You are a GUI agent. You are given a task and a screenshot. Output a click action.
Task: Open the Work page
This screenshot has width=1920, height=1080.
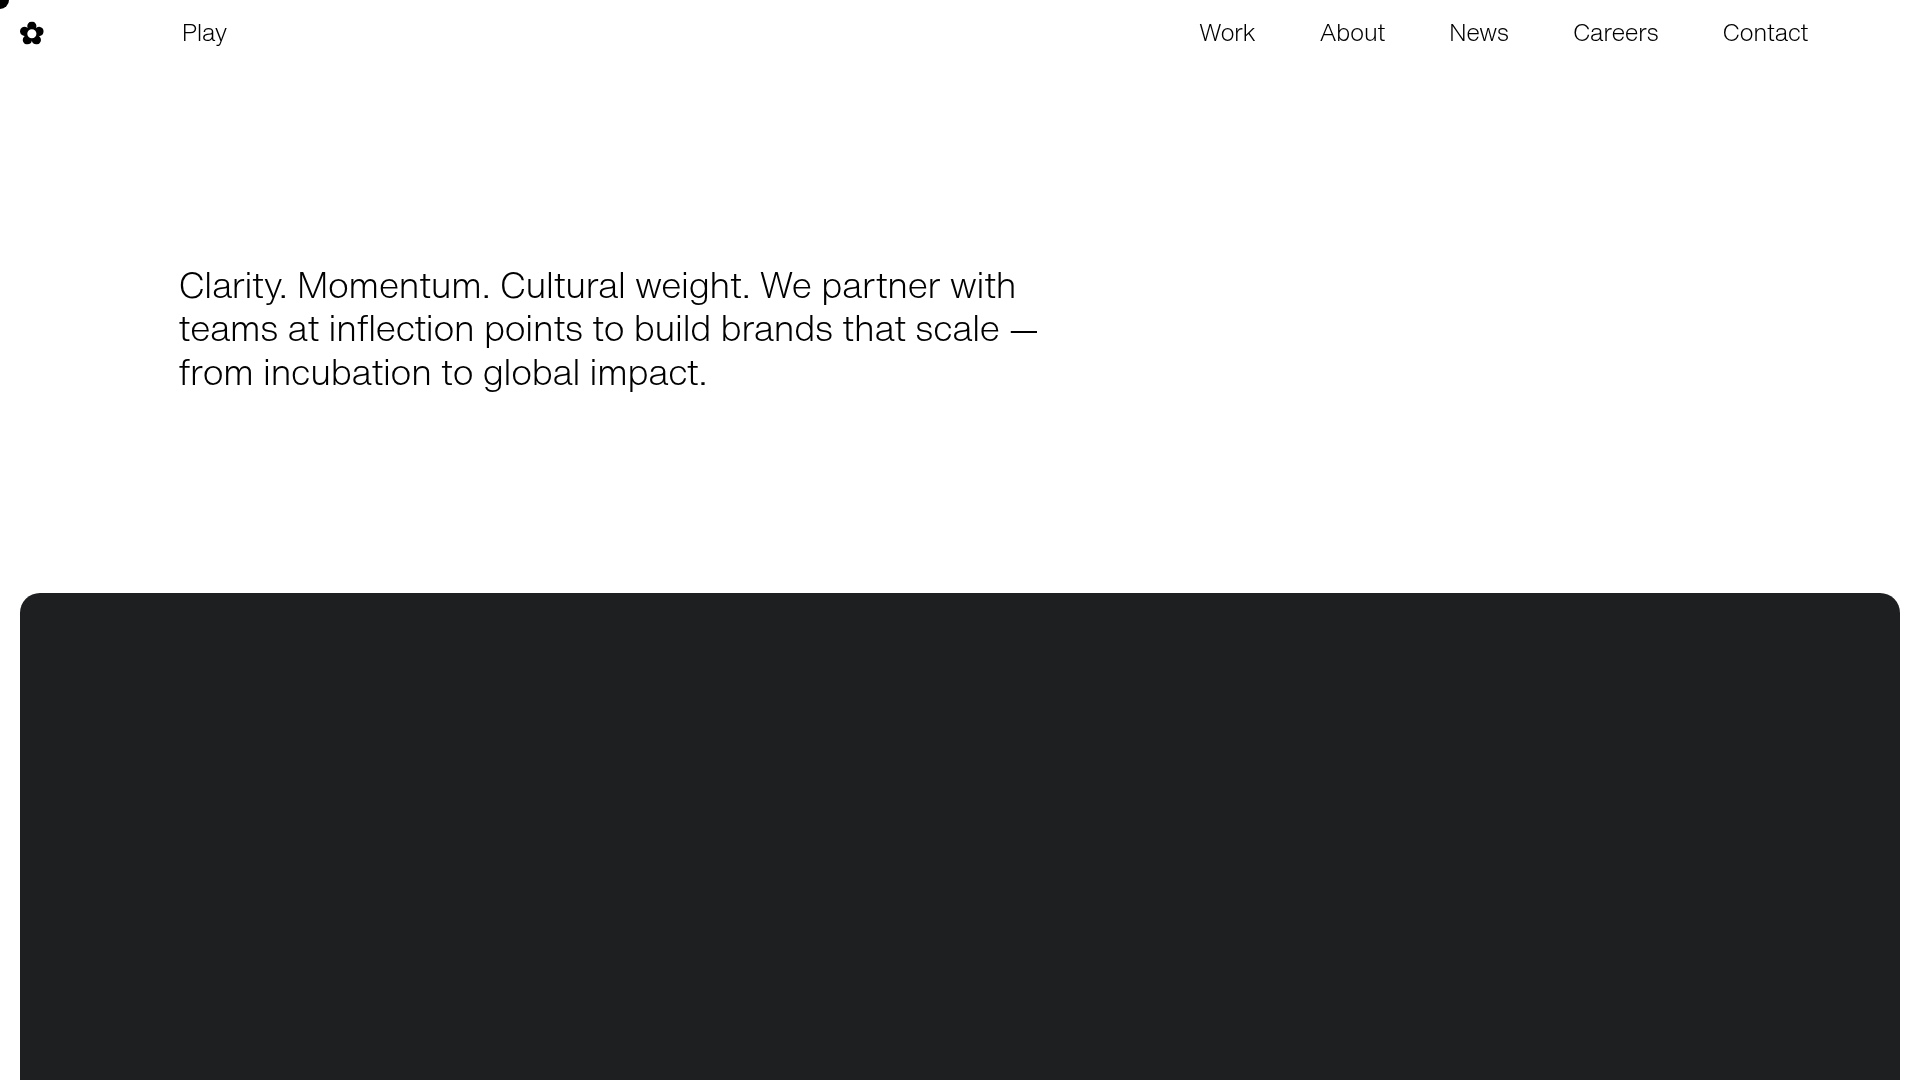[1226, 33]
